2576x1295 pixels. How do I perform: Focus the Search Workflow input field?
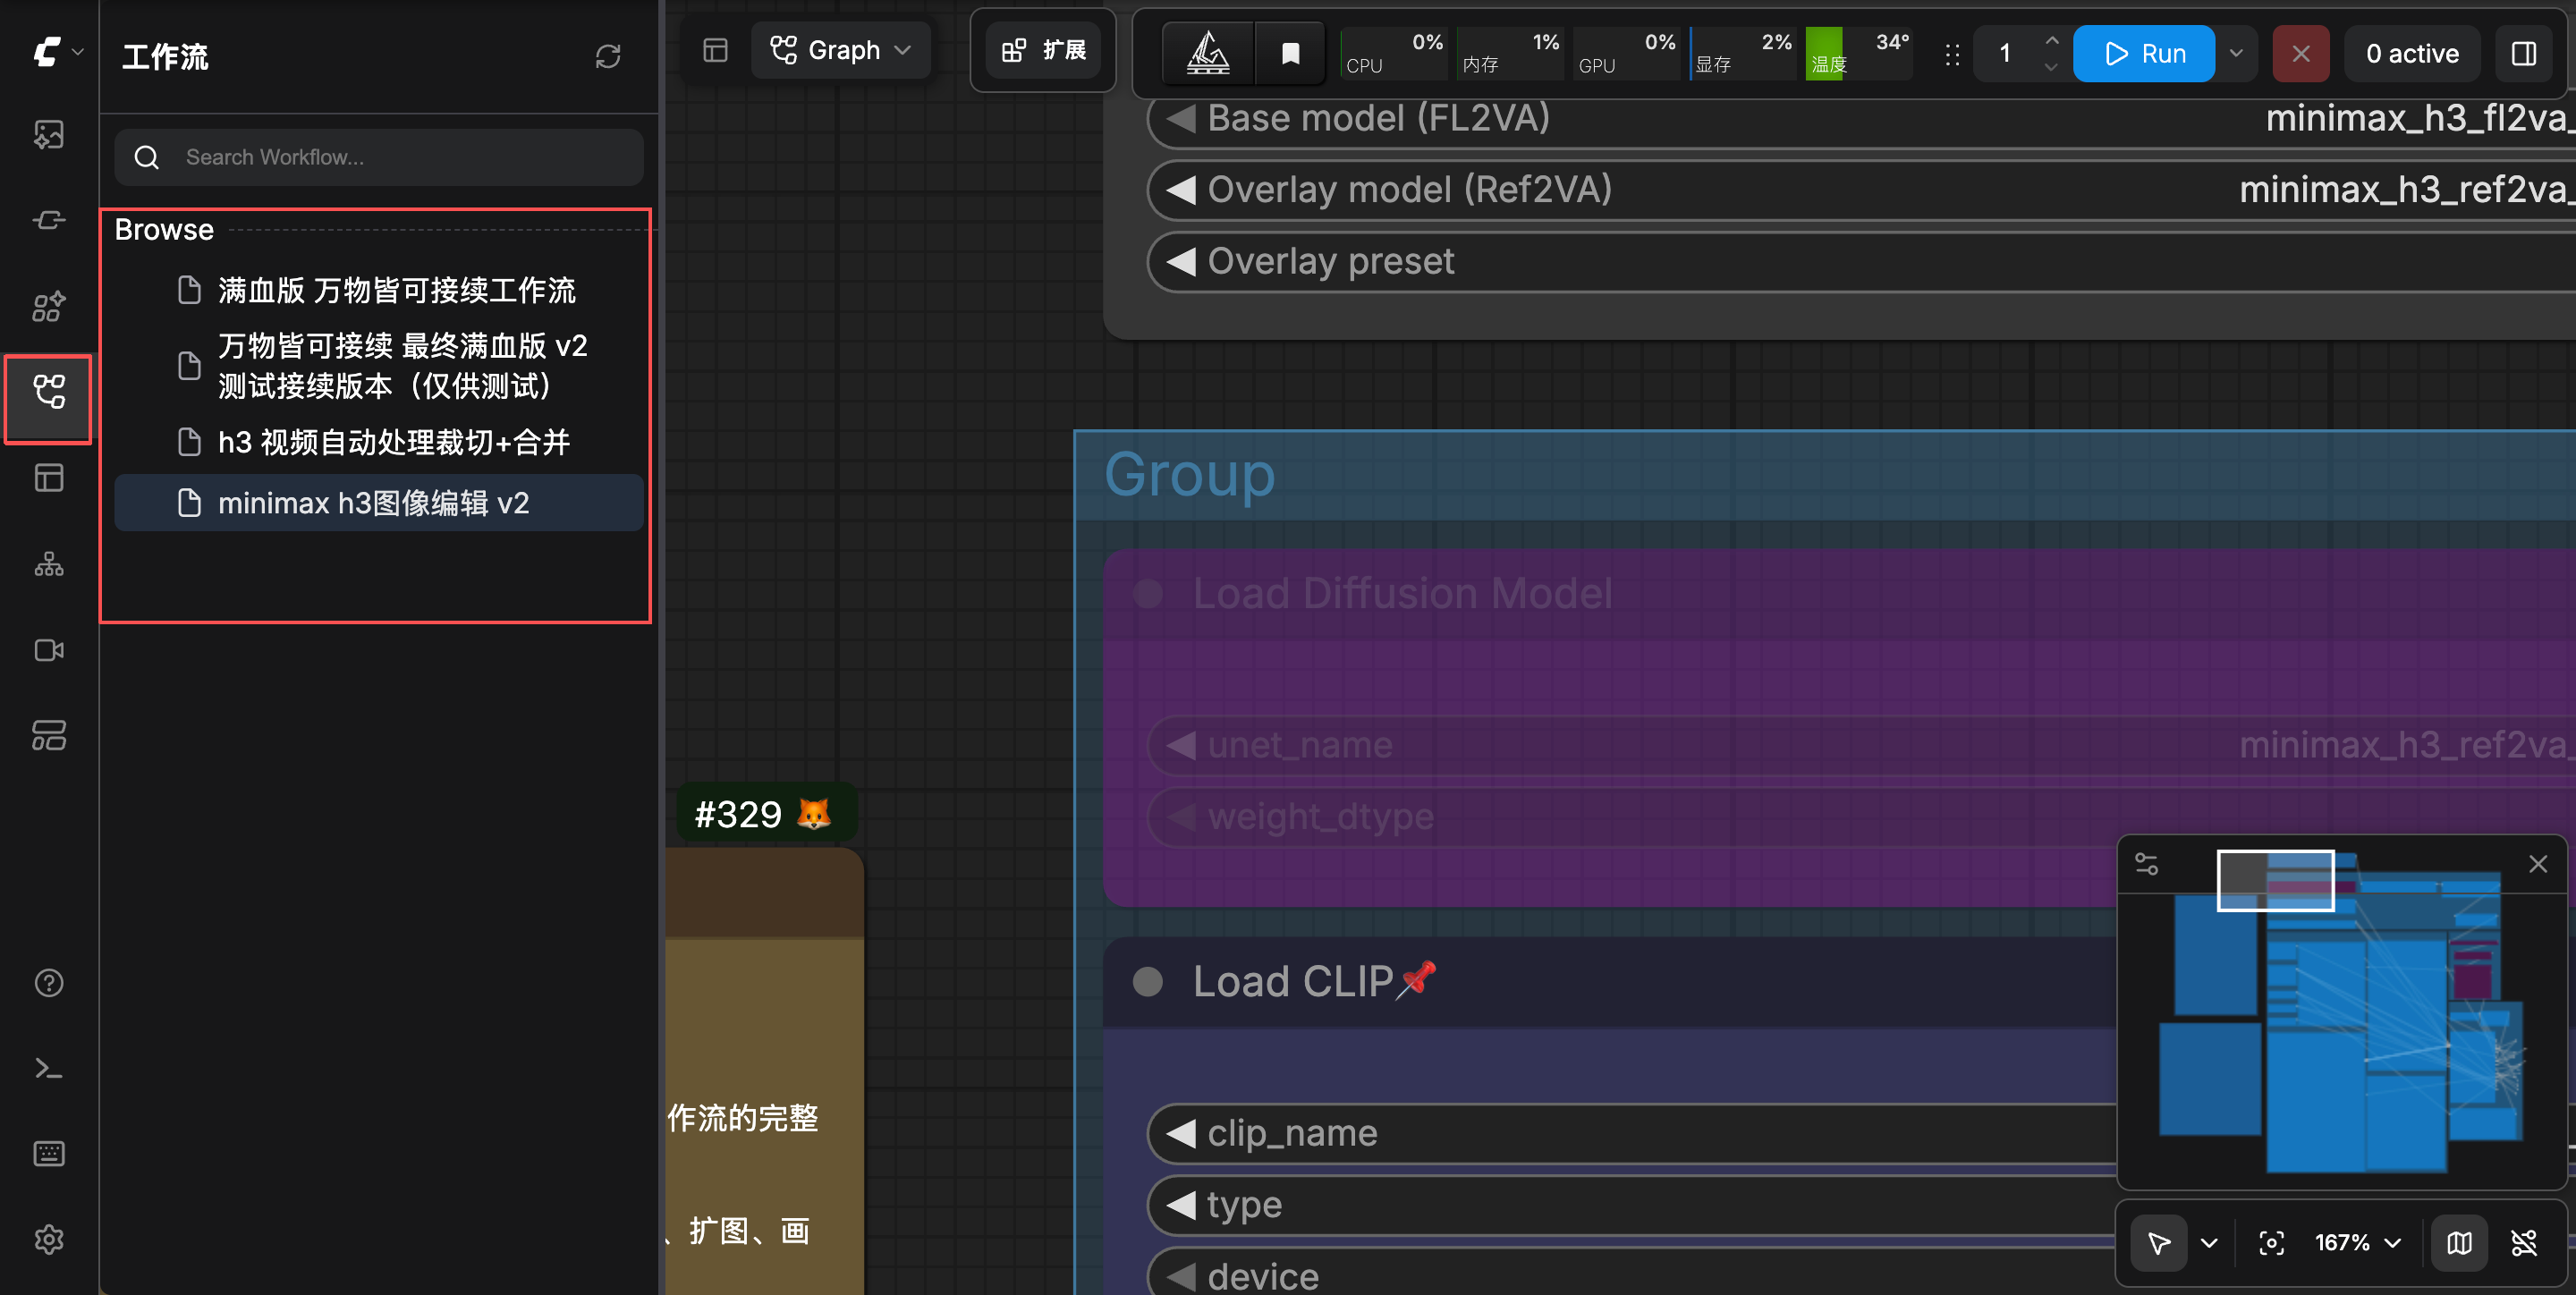pyautogui.click(x=379, y=157)
